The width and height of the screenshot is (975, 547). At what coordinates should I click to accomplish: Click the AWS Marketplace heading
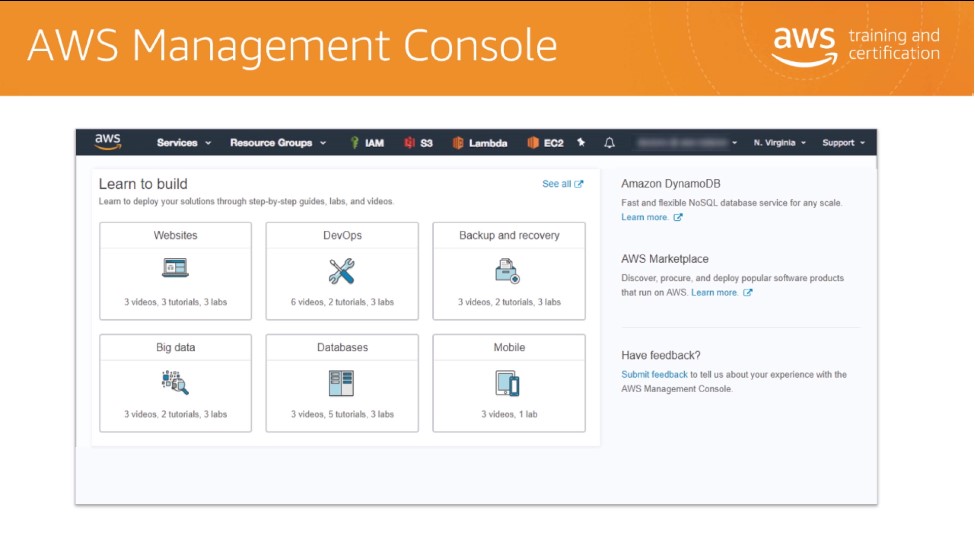point(665,259)
